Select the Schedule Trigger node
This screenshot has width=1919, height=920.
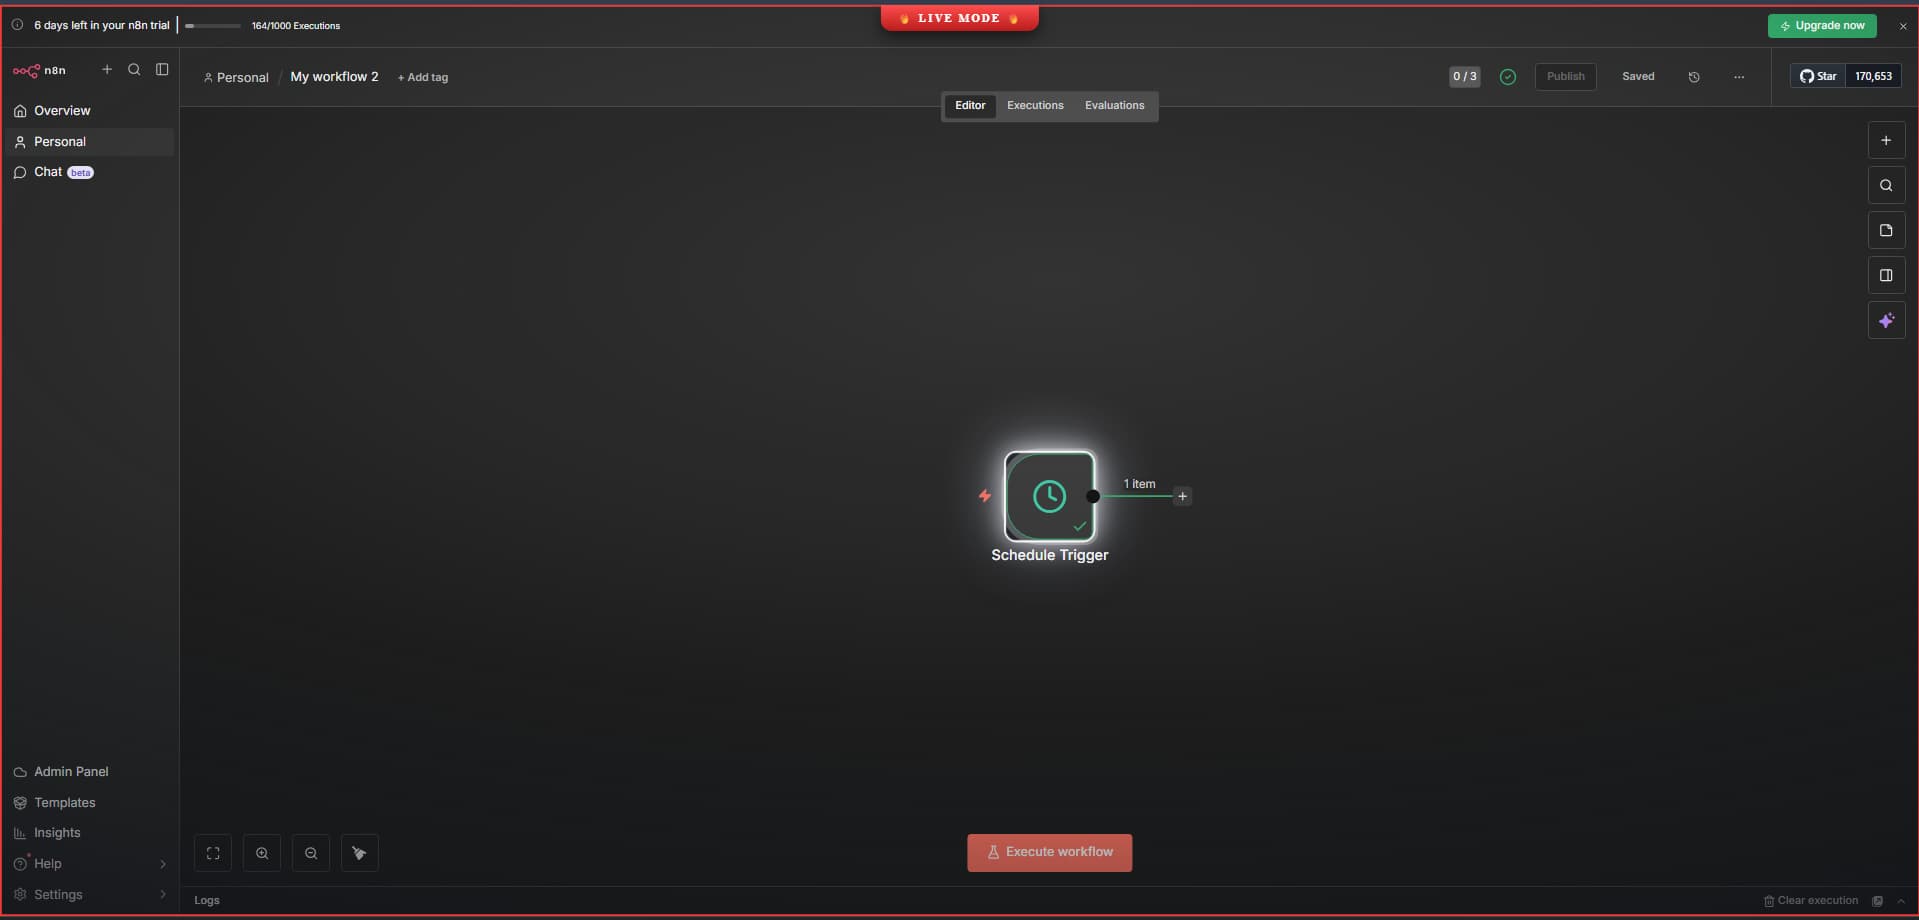pyautogui.click(x=1049, y=496)
